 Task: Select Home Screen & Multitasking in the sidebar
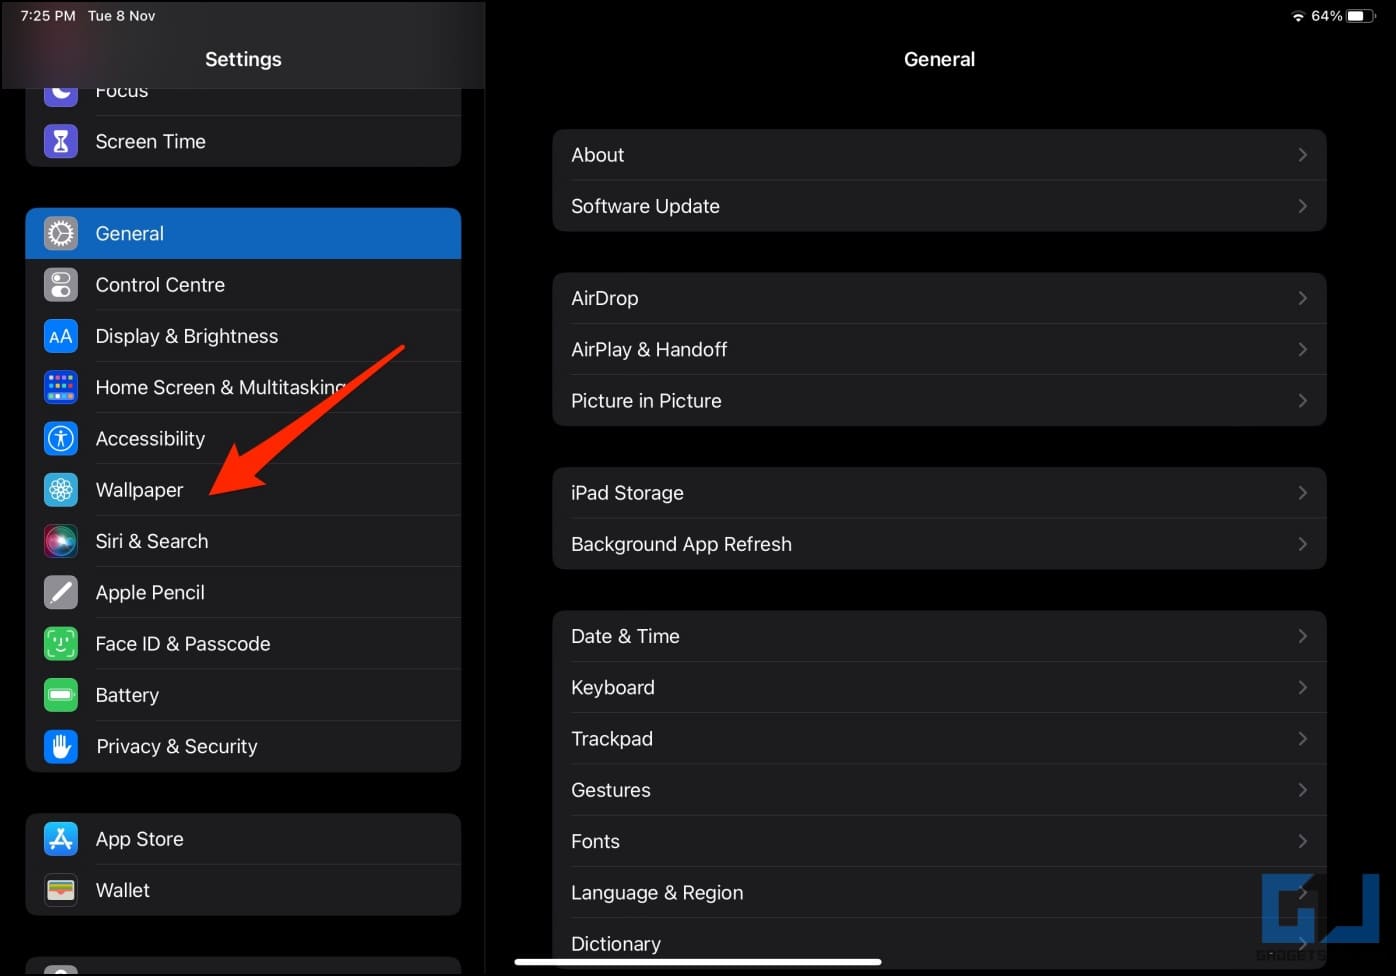tap(243, 387)
